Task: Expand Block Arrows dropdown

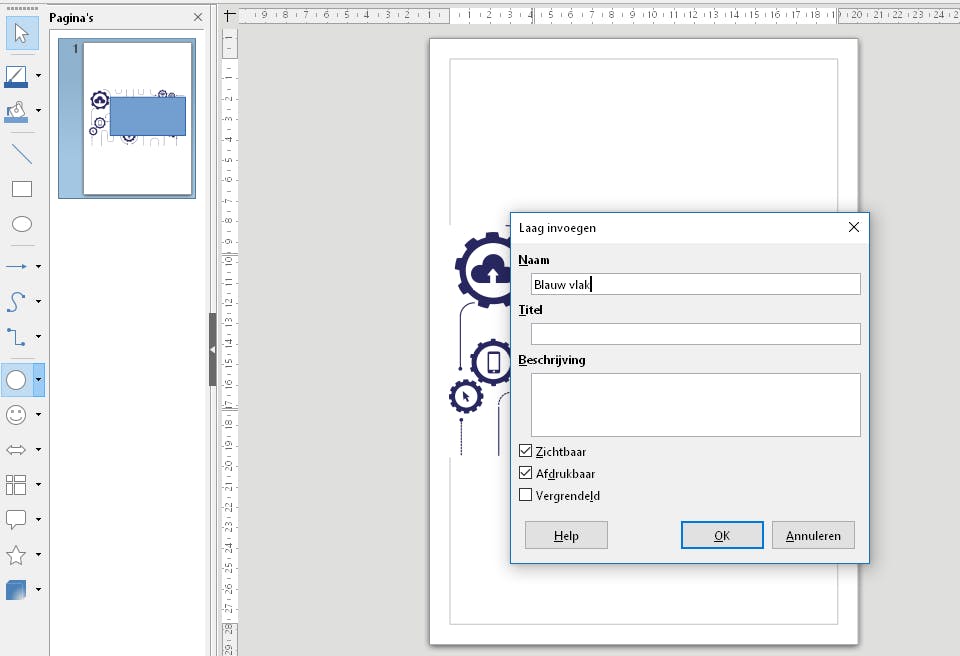Action: point(39,450)
